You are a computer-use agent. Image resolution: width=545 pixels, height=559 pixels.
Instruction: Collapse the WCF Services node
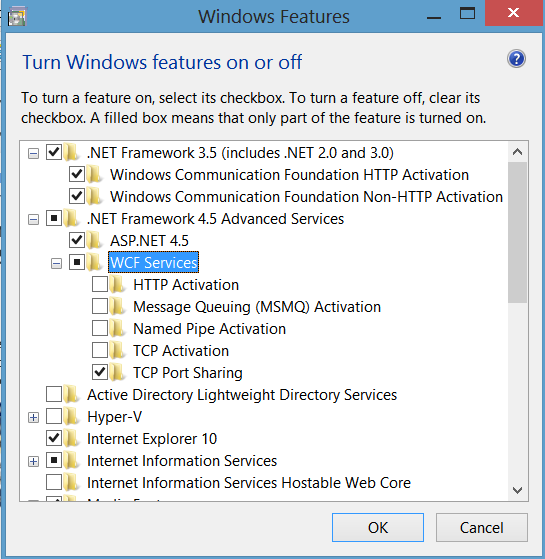click(56, 264)
